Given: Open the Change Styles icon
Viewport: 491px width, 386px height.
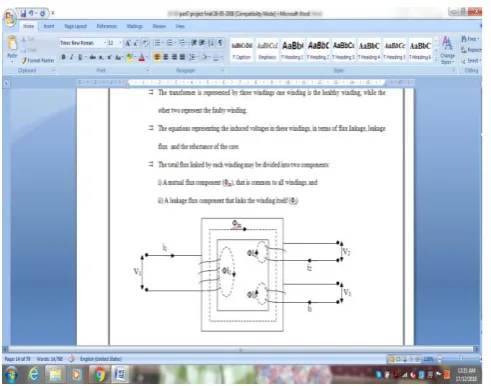Looking at the screenshot, I should (x=447, y=50).
